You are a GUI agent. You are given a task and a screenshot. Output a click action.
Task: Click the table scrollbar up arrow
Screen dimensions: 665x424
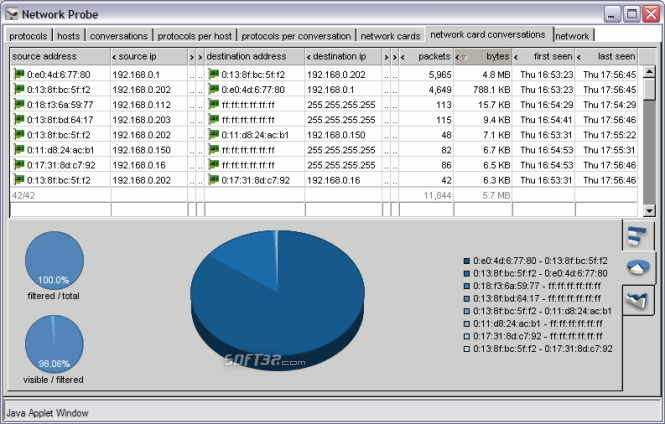pyautogui.click(x=649, y=72)
